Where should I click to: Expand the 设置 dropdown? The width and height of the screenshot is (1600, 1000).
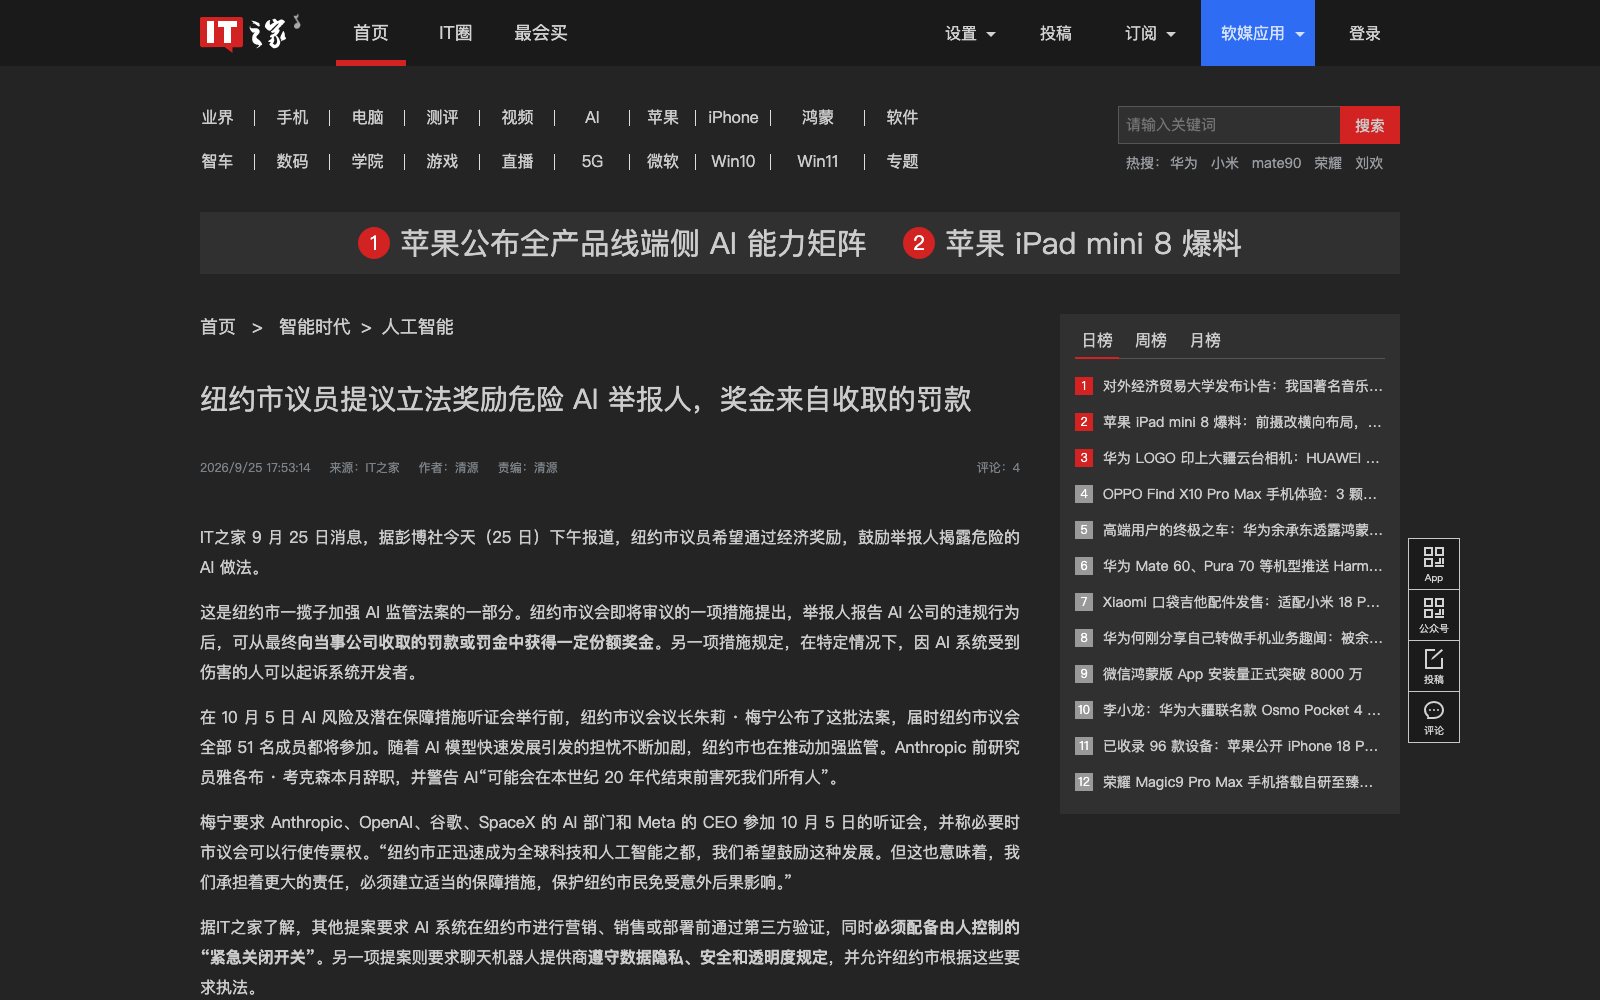pyautogui.click(x=970, y=33)
